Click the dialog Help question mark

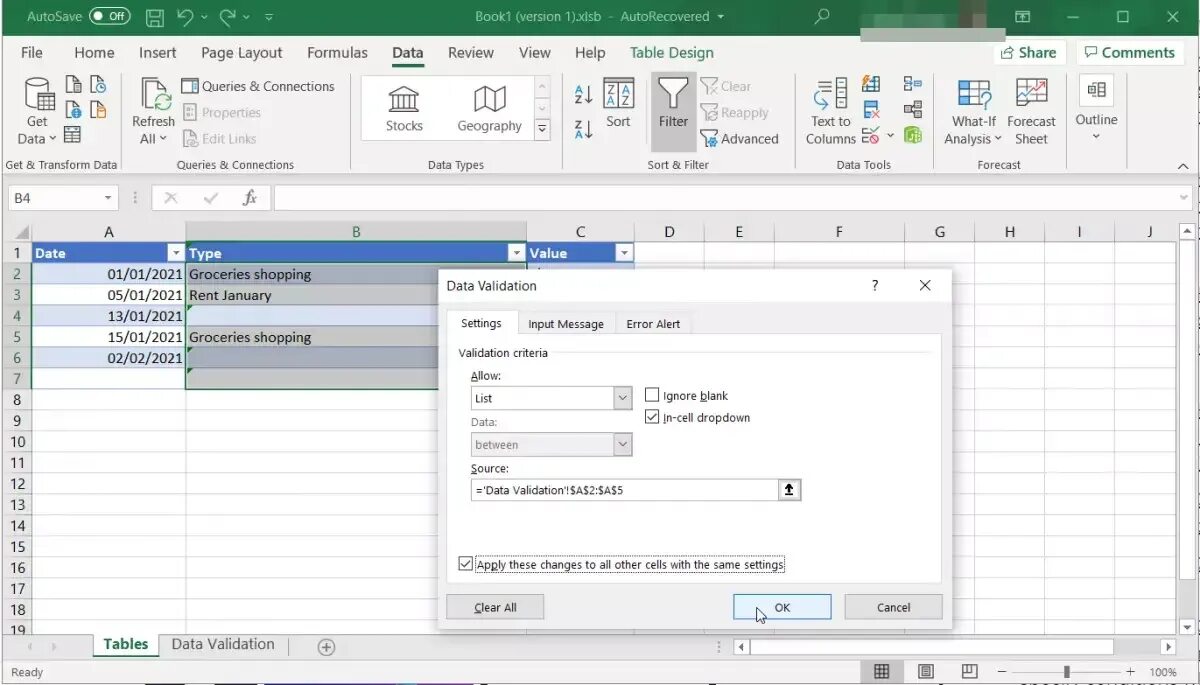click(x=875, y=286)
